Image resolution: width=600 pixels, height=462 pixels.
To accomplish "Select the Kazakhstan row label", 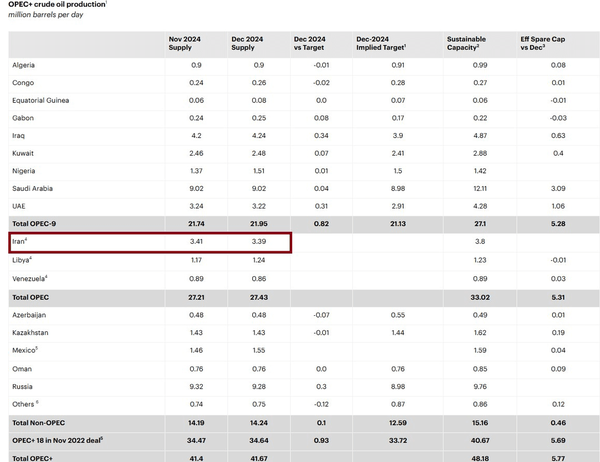I will 30,332.
